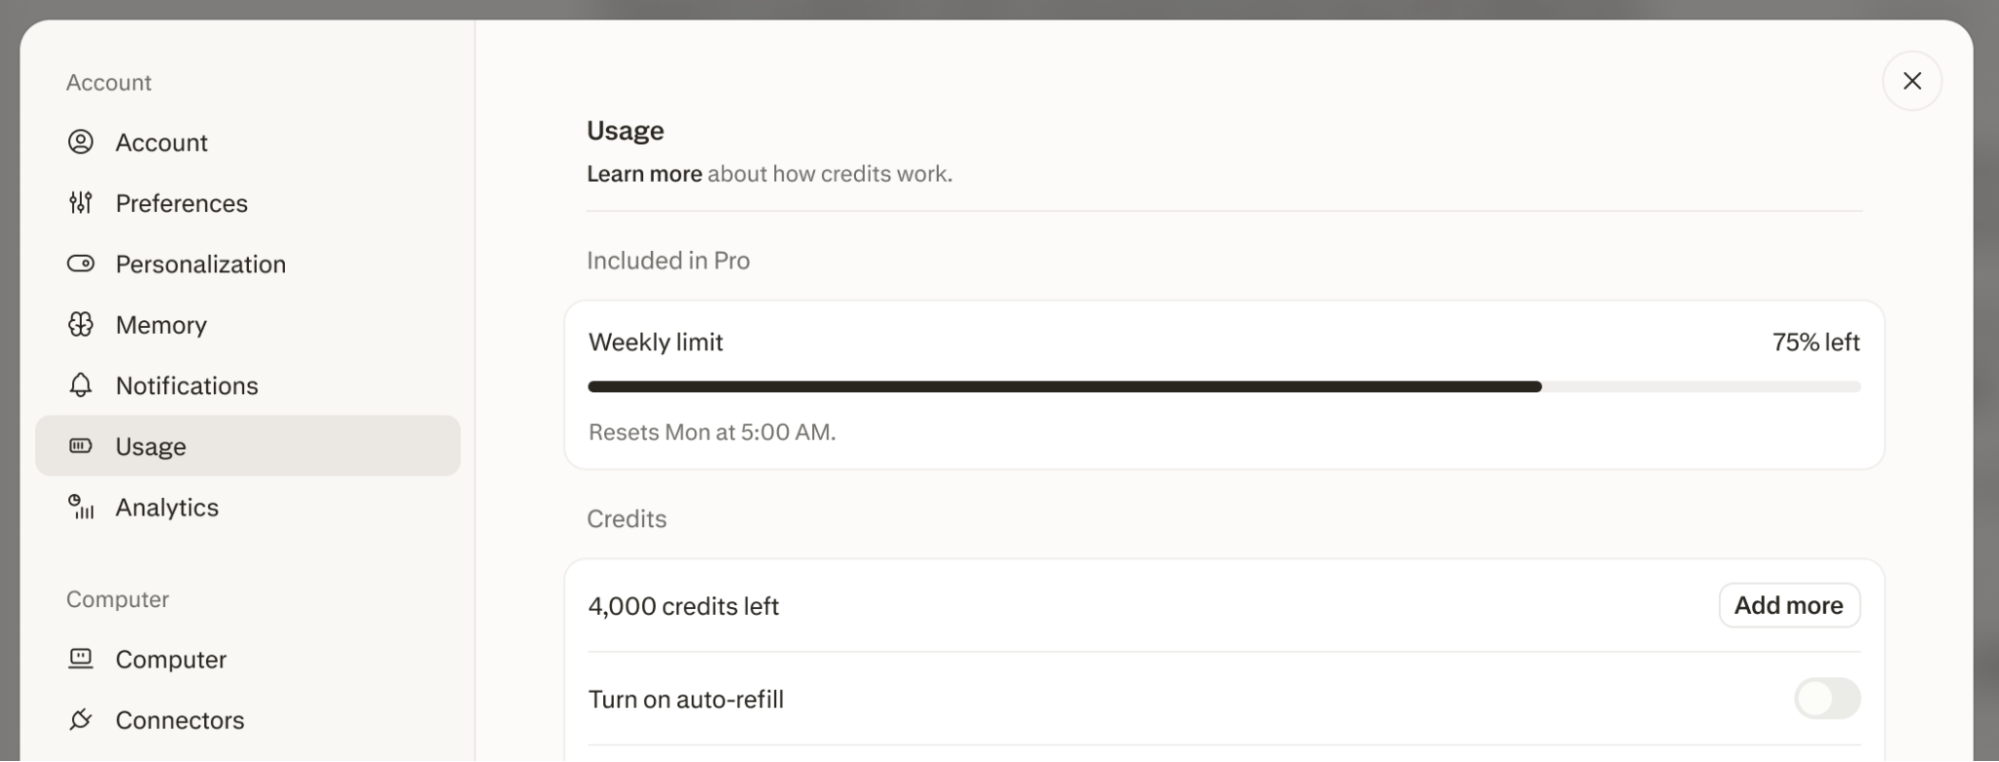Click the Analytics chart icon
The height and width of the screenshot is (762, 1999).
81,507
